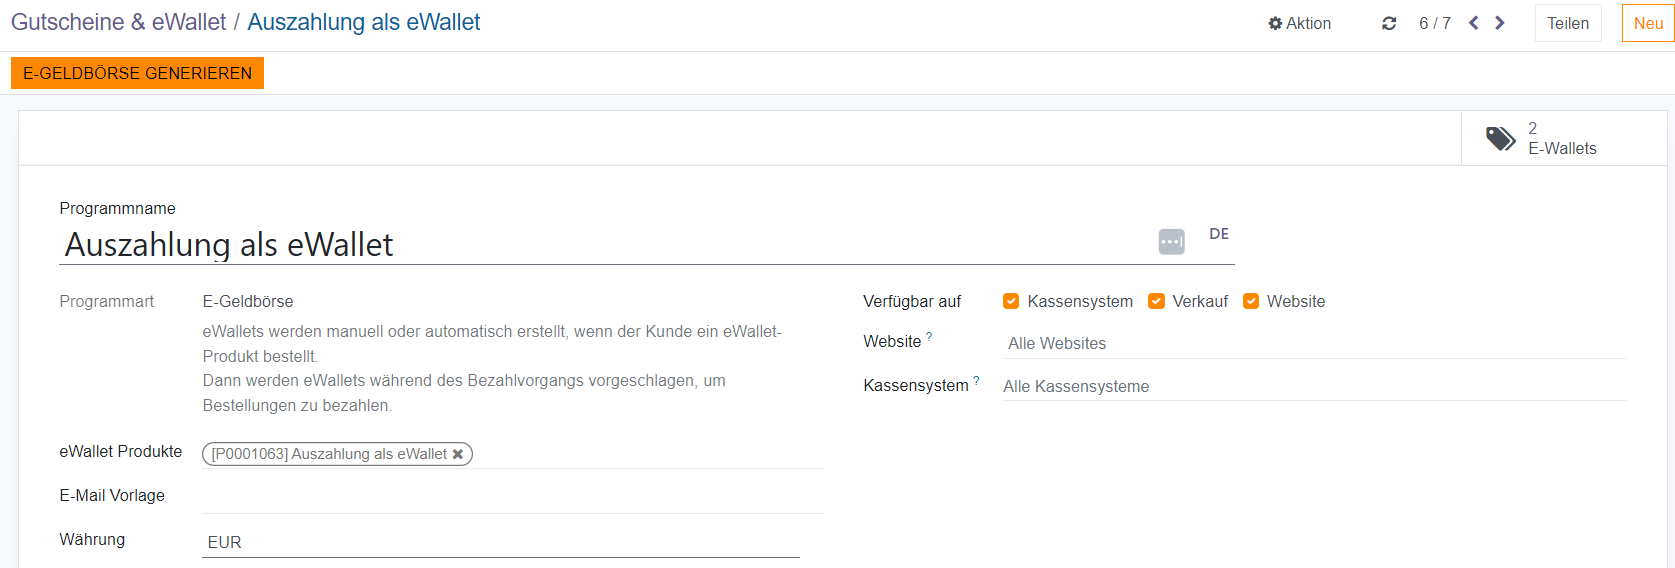Uncheck the Kassensystem checkbox
1675x568 pixels.
[1011, 301]
